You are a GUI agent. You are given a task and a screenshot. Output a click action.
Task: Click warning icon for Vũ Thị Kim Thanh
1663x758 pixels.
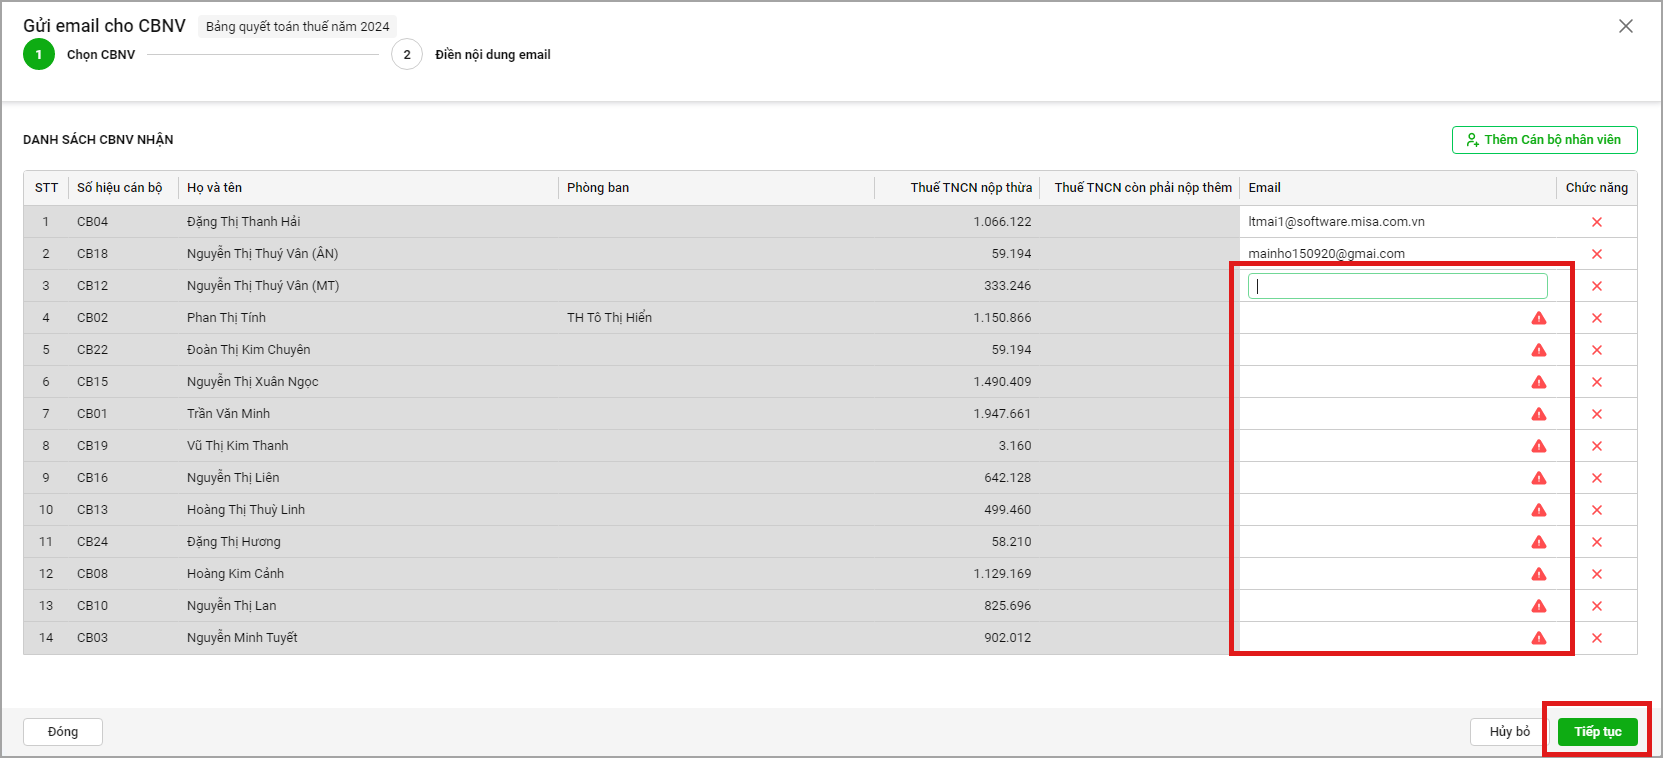(1538, 446)
